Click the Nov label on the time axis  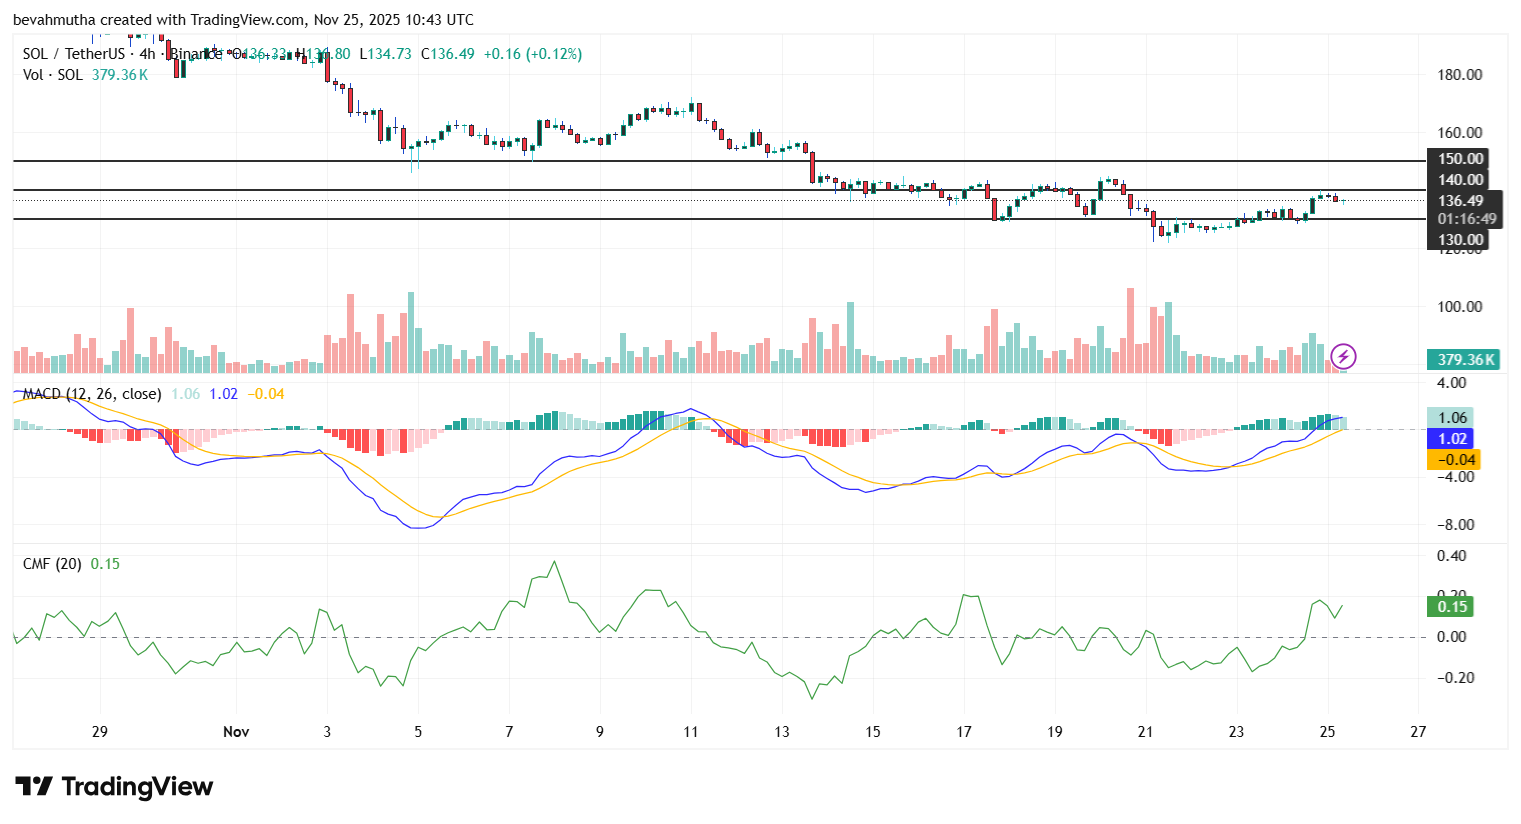[x=236, y=732]
